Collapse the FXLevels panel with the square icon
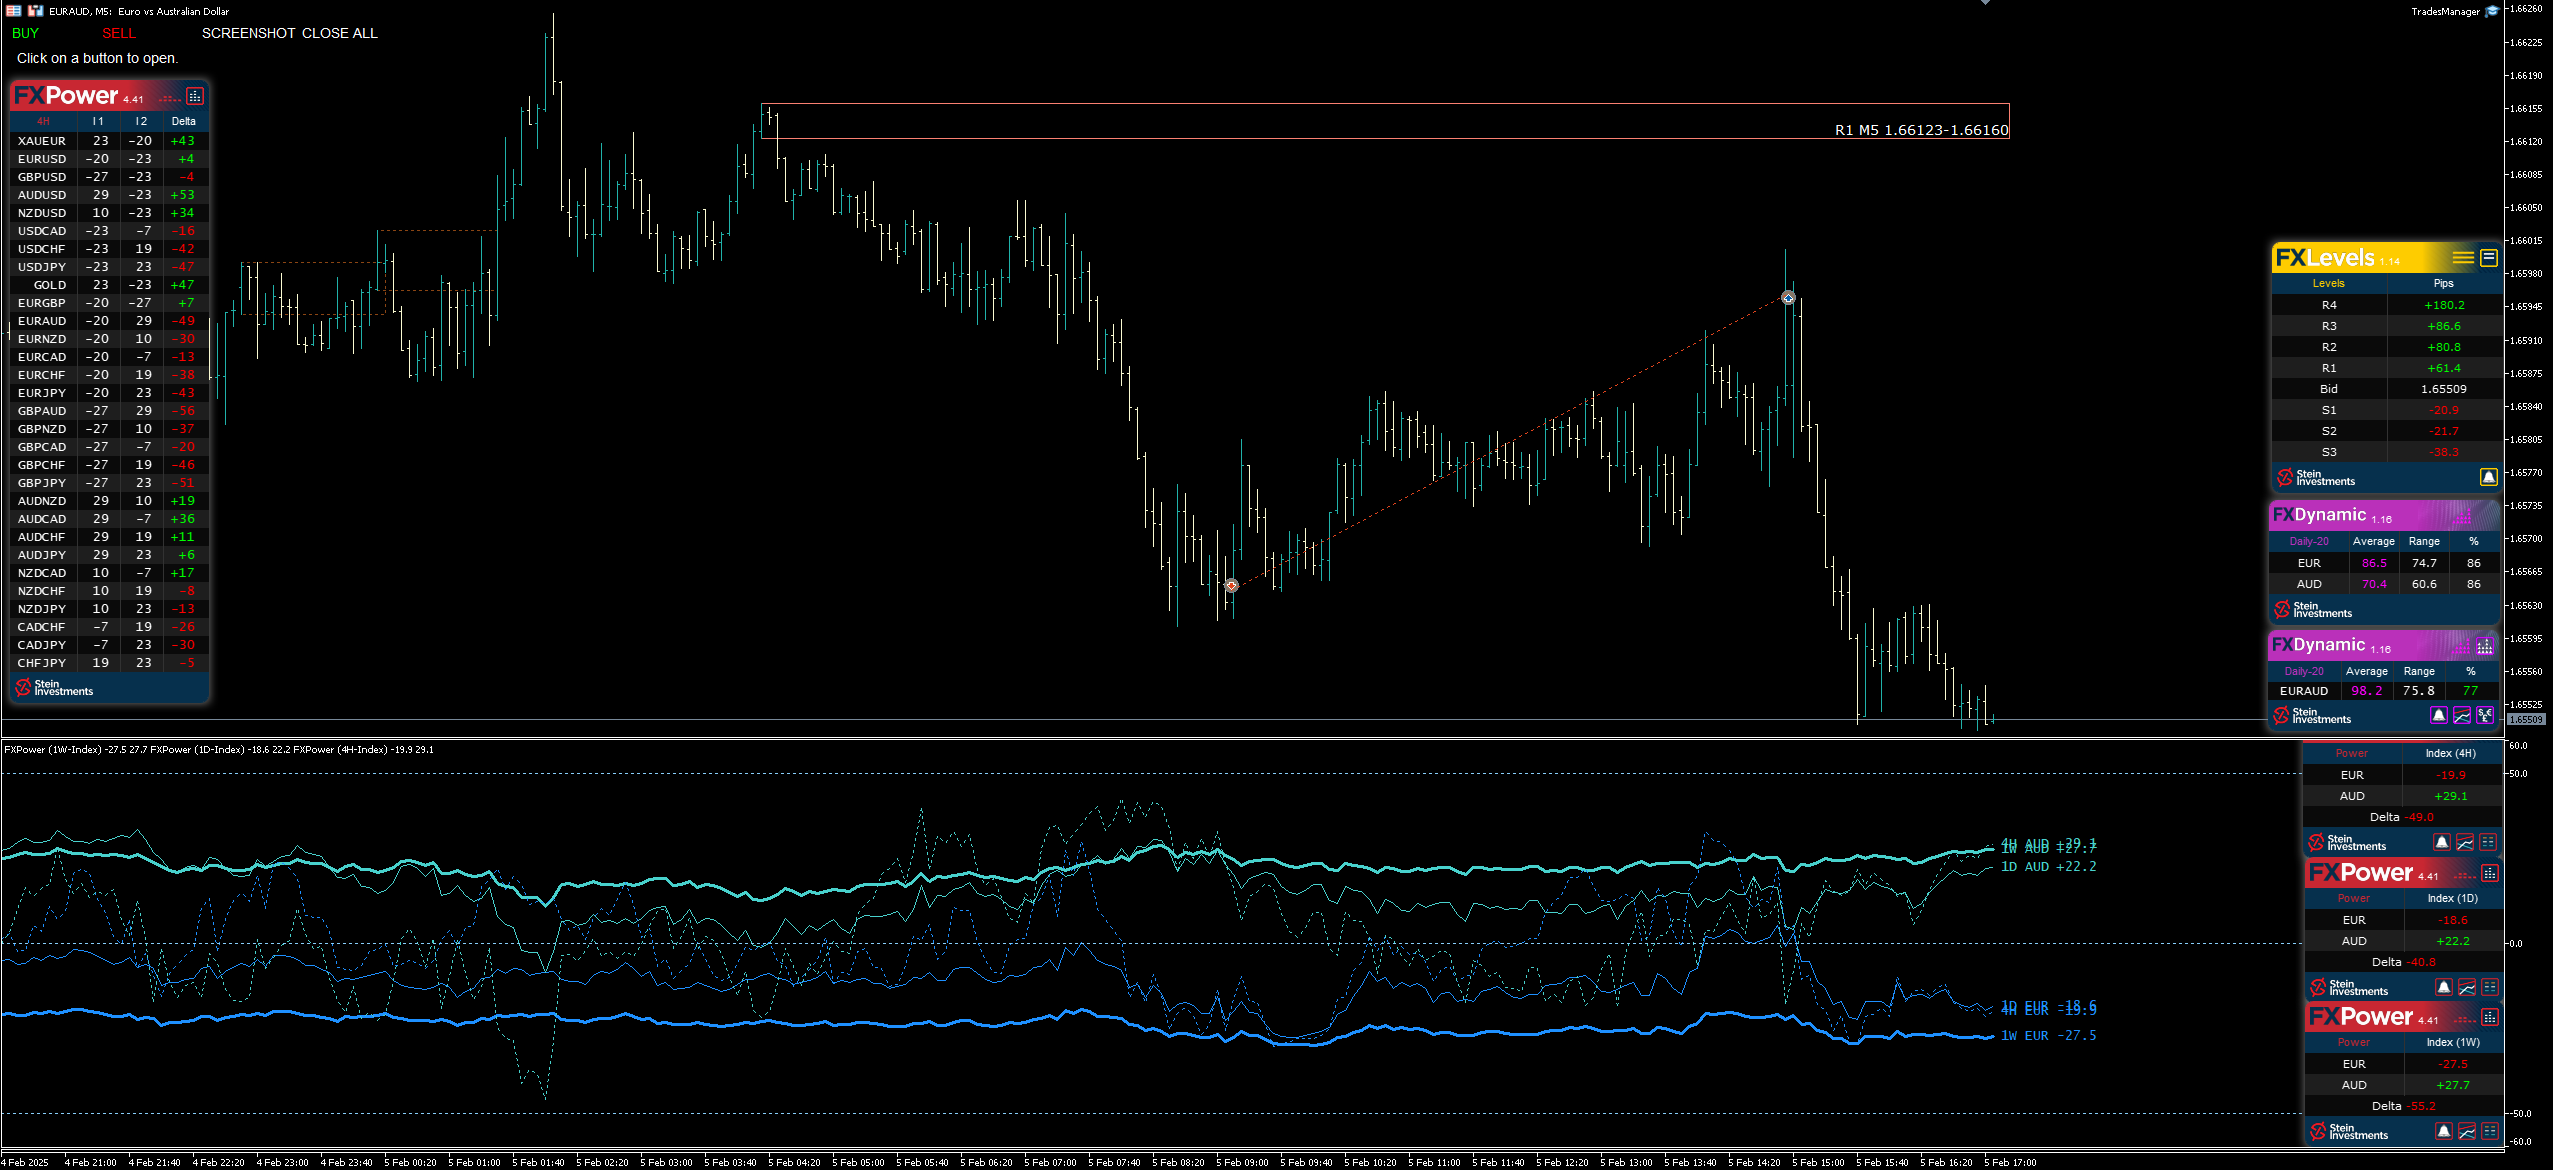Viewport: 2553px width, 1170px height. click(x=2489, y=258)
